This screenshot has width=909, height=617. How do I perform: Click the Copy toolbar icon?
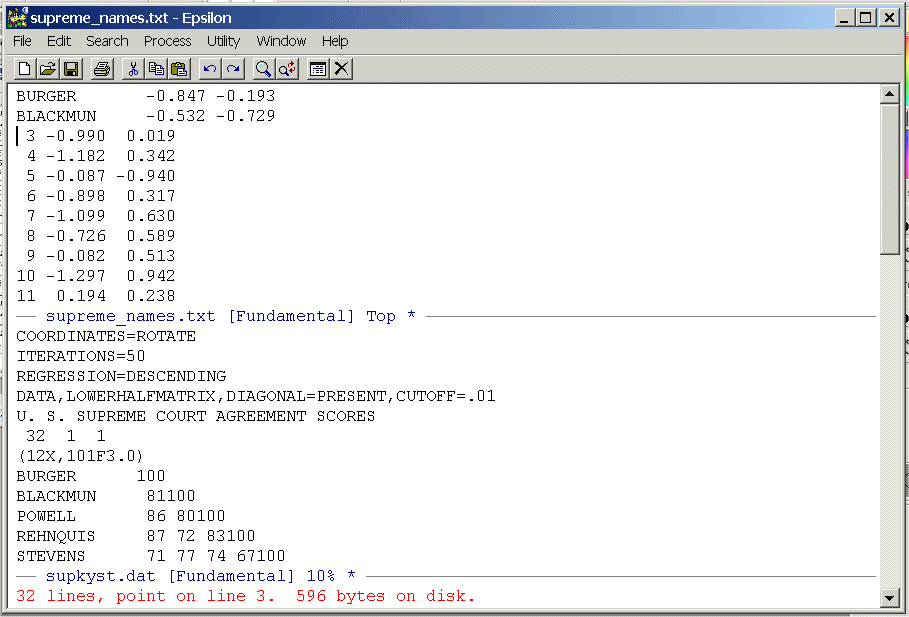point(156,69)
